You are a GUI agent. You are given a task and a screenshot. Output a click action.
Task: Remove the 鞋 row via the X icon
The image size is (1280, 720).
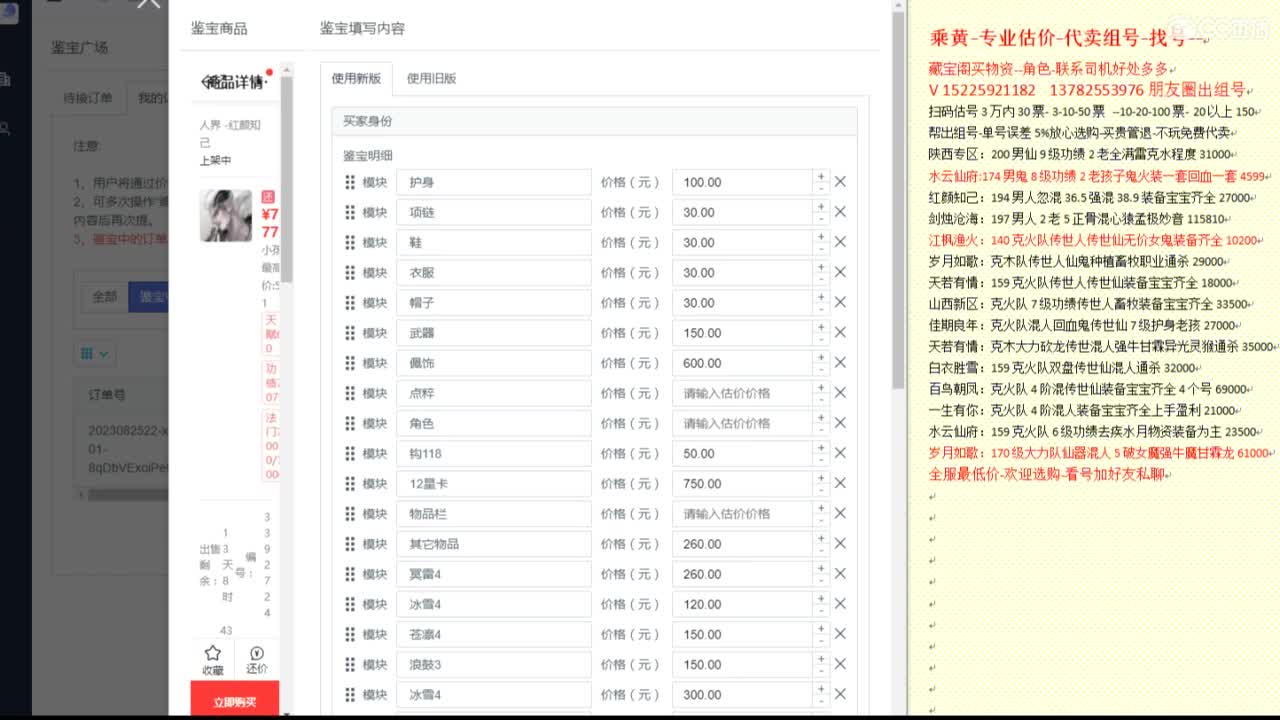click(x=840, y=242)
